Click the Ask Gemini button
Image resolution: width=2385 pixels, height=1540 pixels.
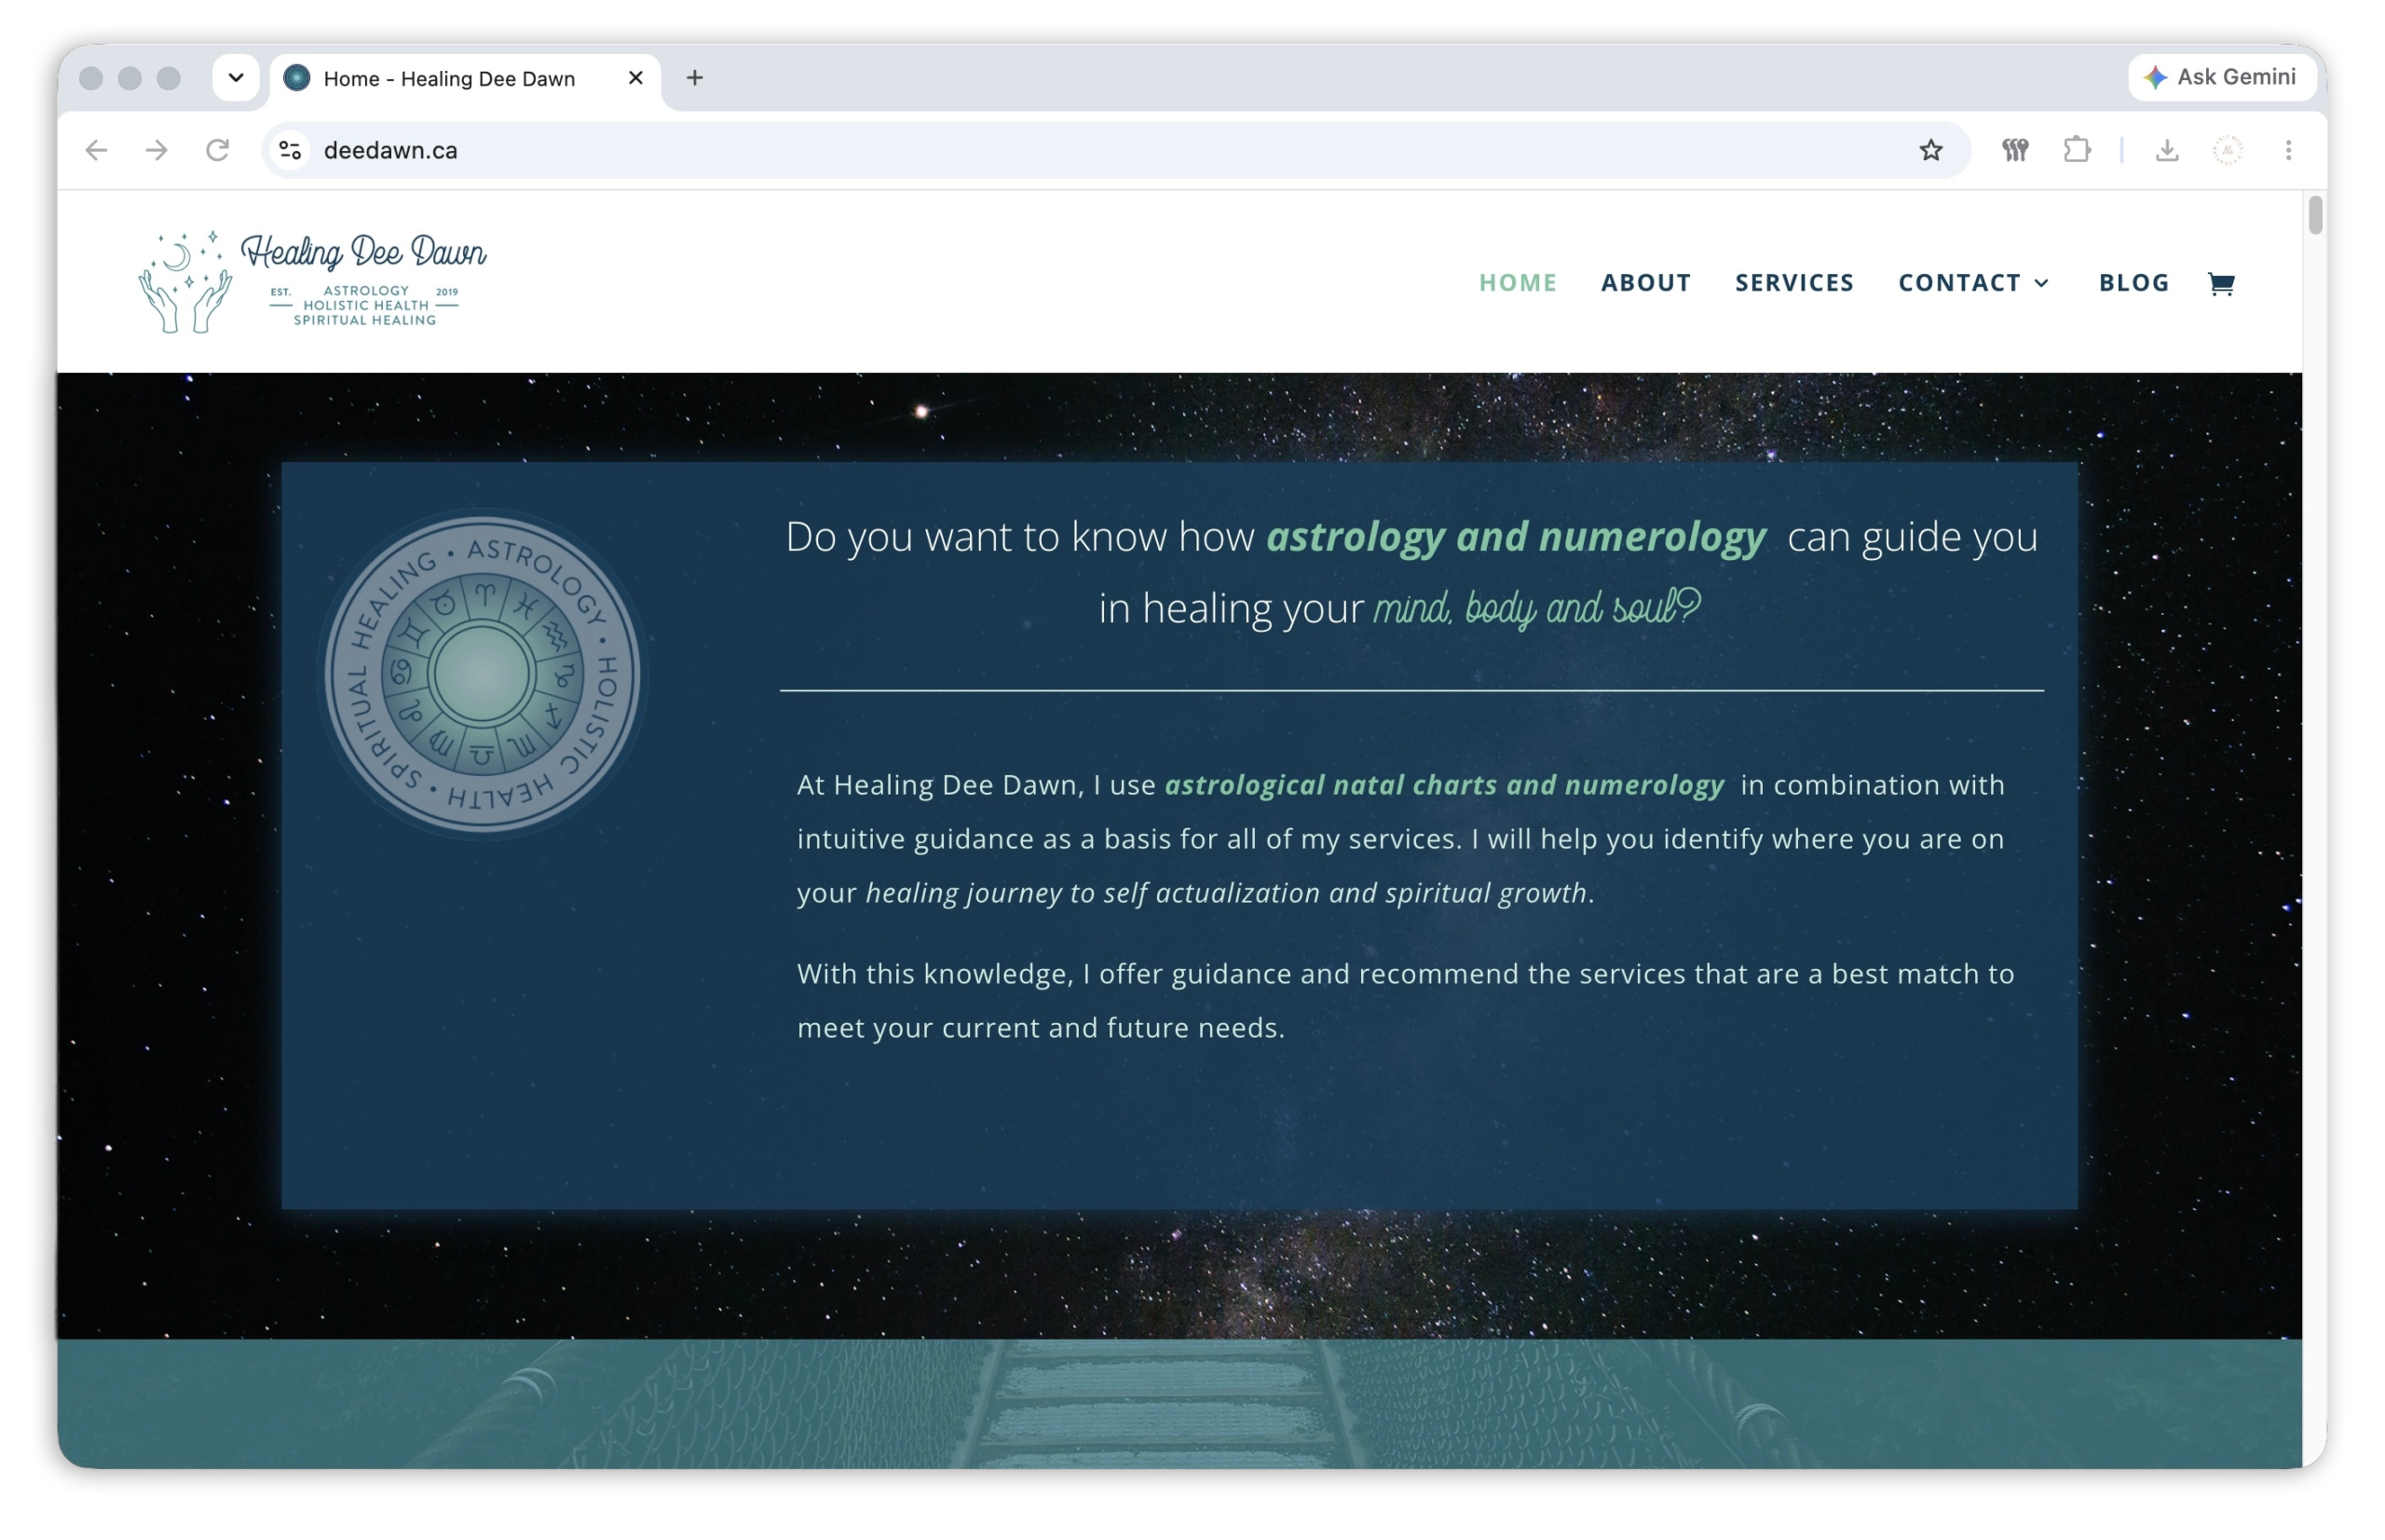point(2221,77)
